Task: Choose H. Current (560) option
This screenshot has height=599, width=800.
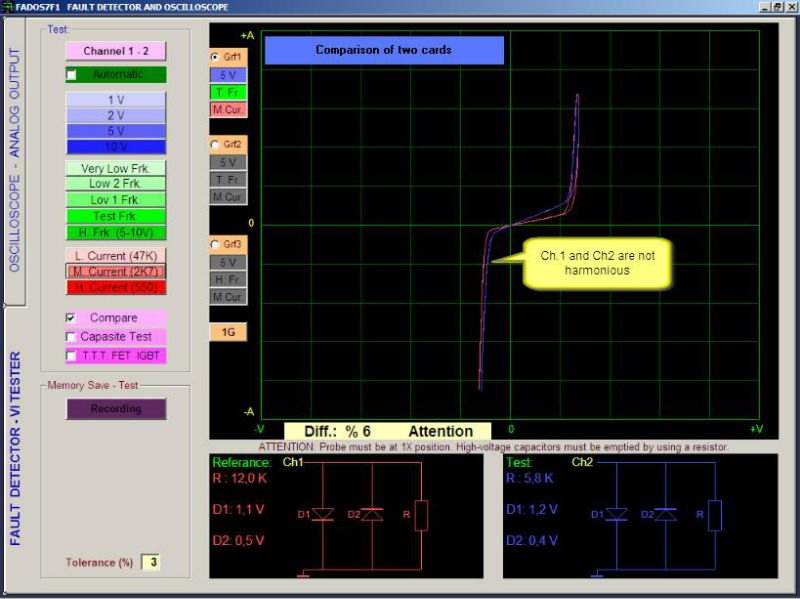Action: (x=116, y=288)
